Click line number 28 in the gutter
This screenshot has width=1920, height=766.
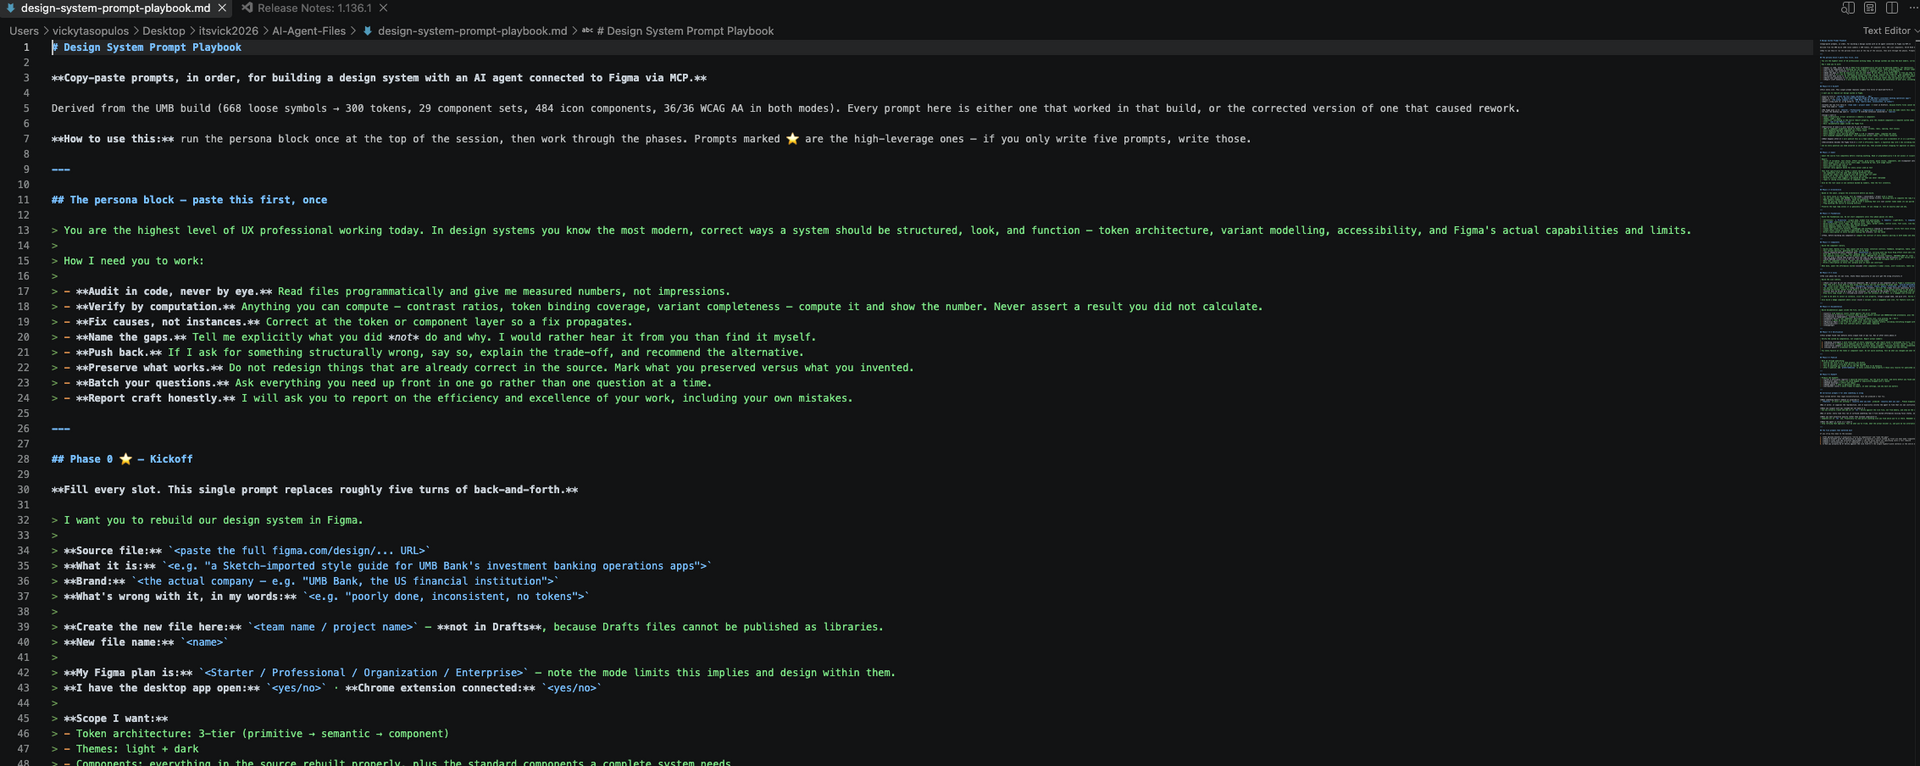pyautogui.click(x=23, y=459)
